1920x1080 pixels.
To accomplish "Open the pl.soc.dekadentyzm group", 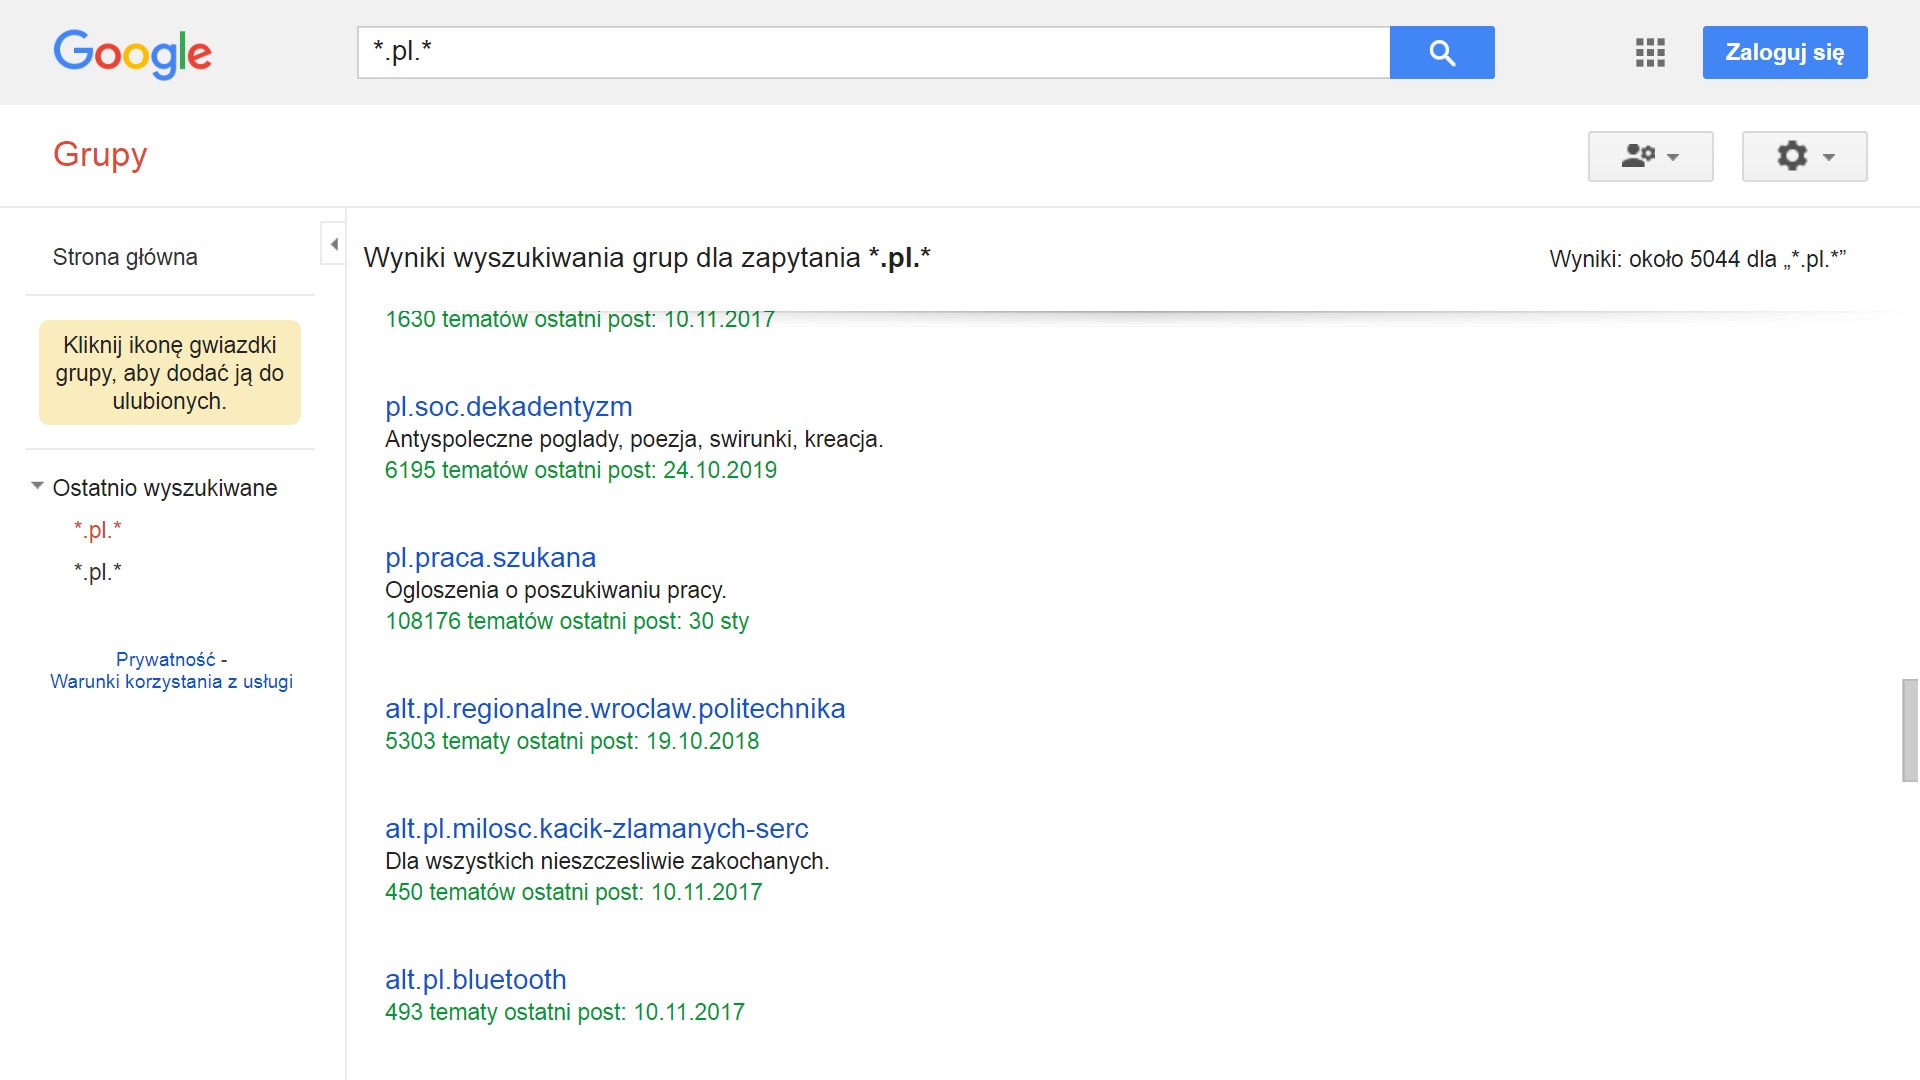I will coord(508,407).
